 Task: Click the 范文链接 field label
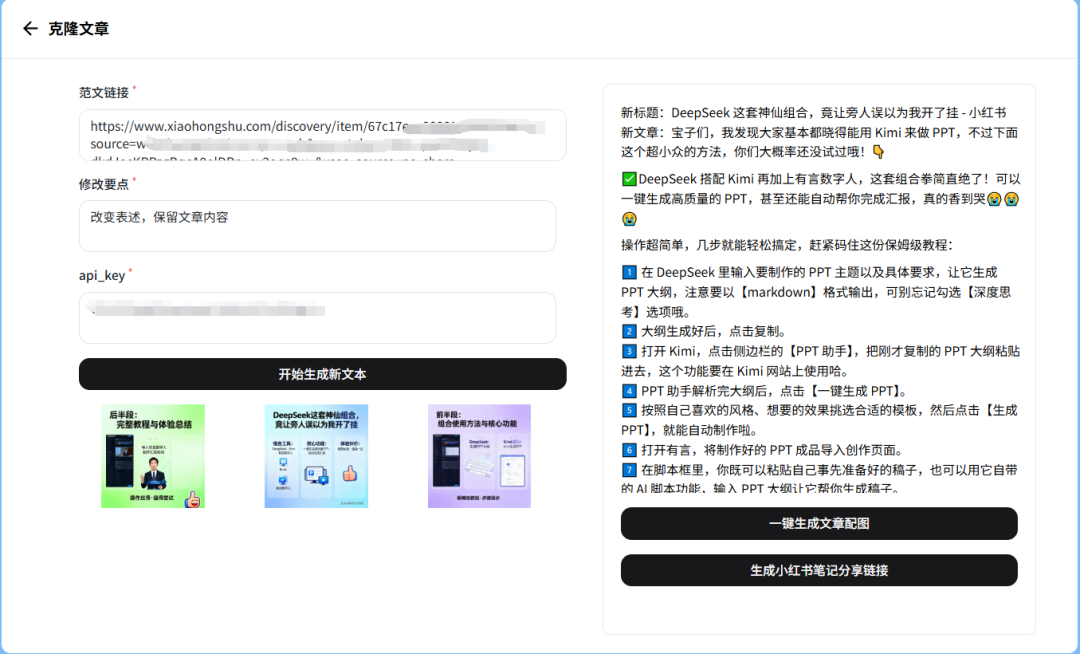[x=104, y=92]
